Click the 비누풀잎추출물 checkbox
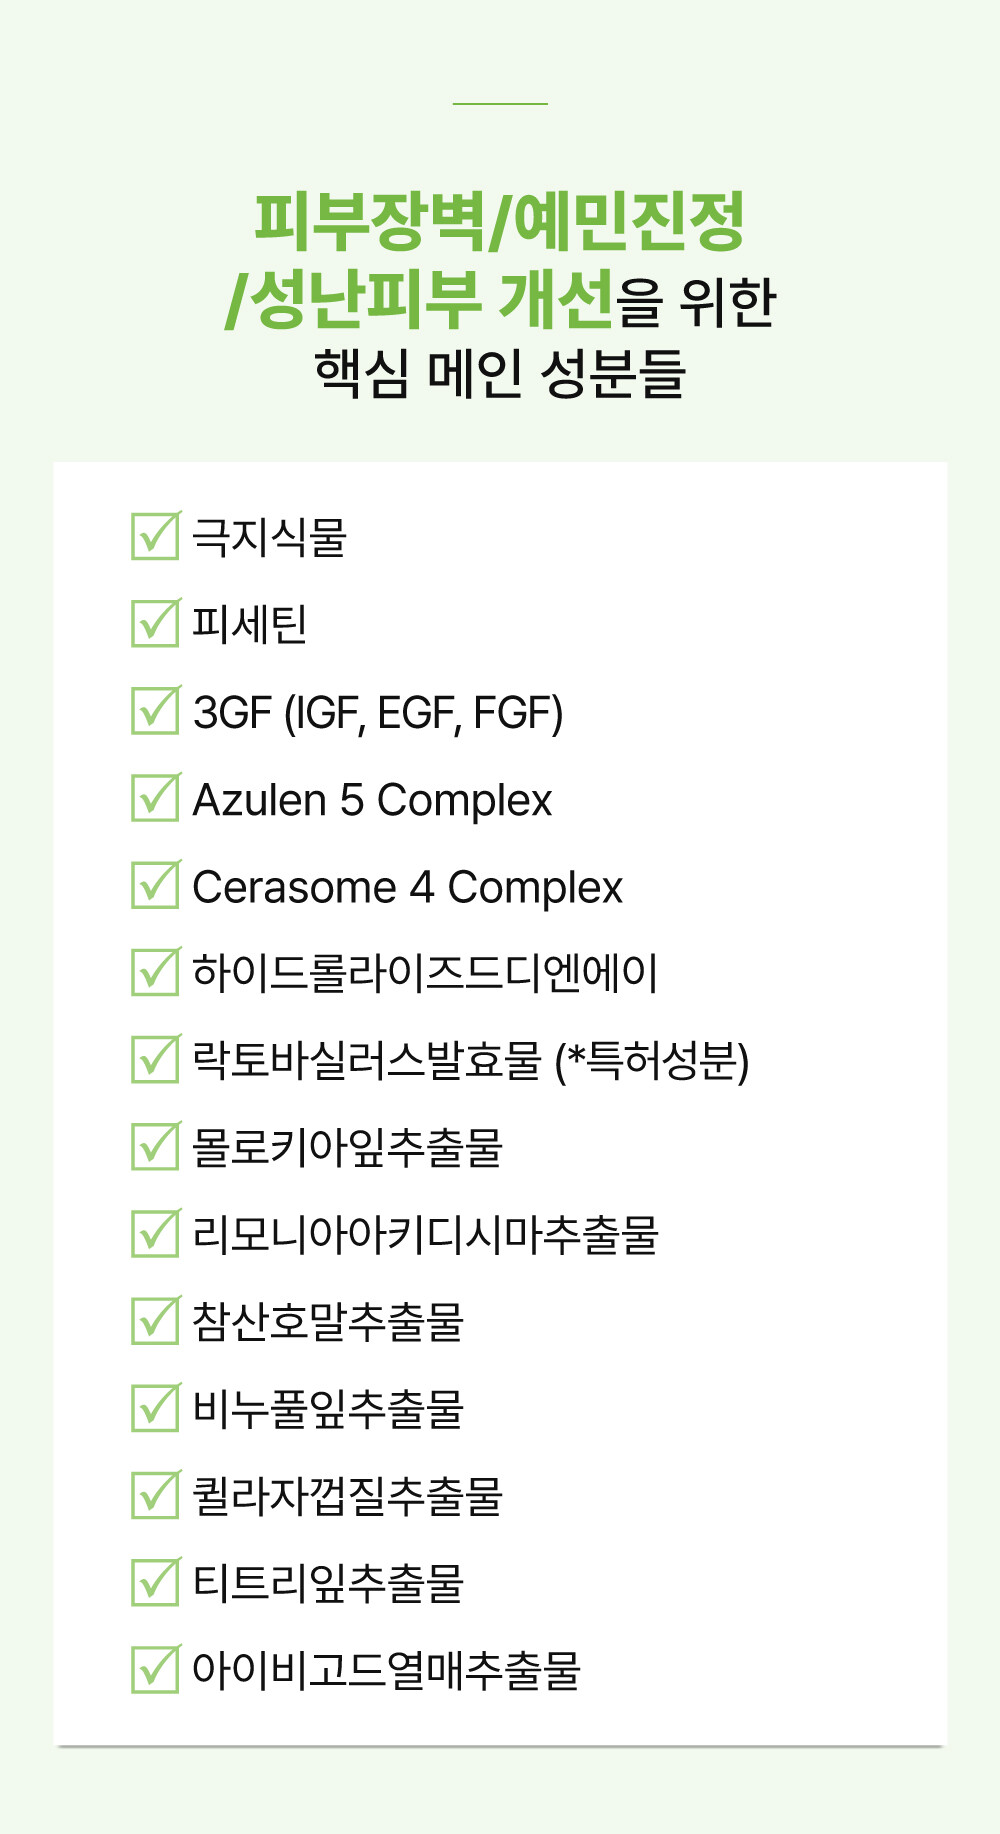The width and height of the screenshot is (1000, 1834). (x=156, y=1407)
